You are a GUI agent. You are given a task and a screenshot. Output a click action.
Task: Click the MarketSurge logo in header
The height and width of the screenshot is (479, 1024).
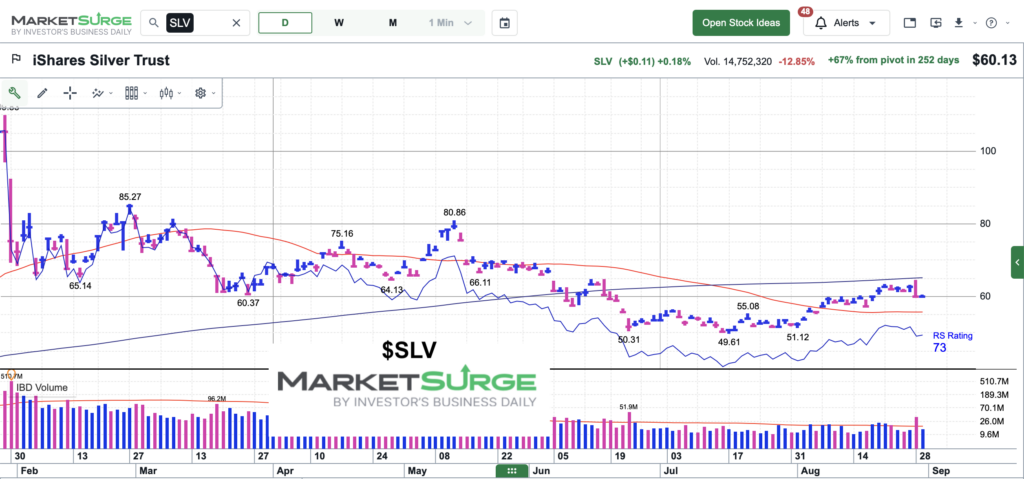click(x=71, y=23)
